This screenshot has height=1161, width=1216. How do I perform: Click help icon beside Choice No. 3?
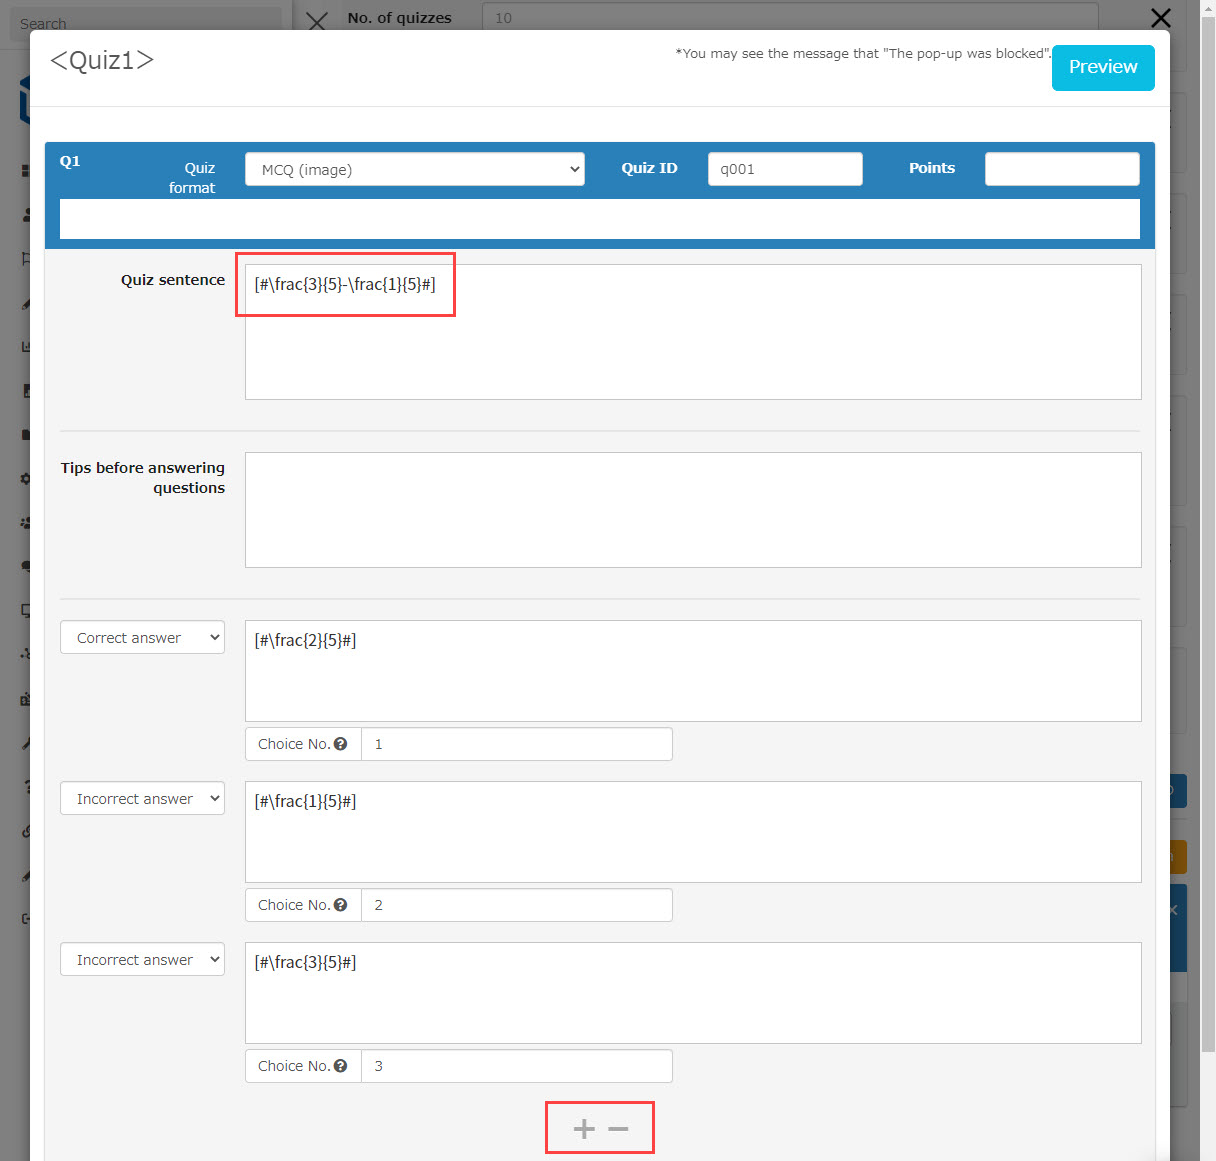pyautogui.click(x=341, y=1066)
